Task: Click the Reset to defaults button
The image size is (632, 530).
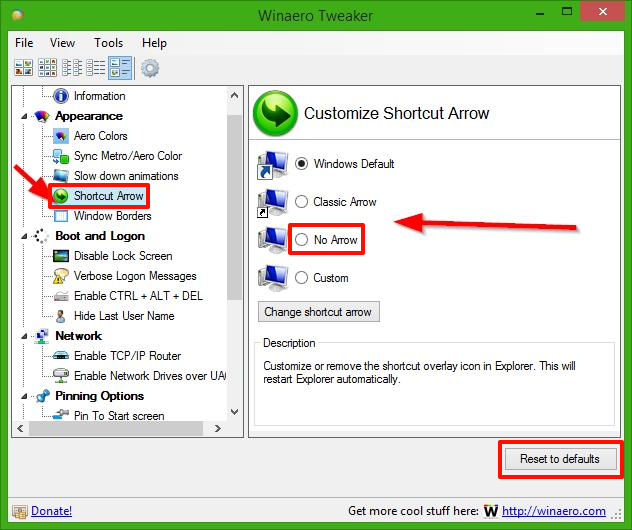Action: pos(561,459)
